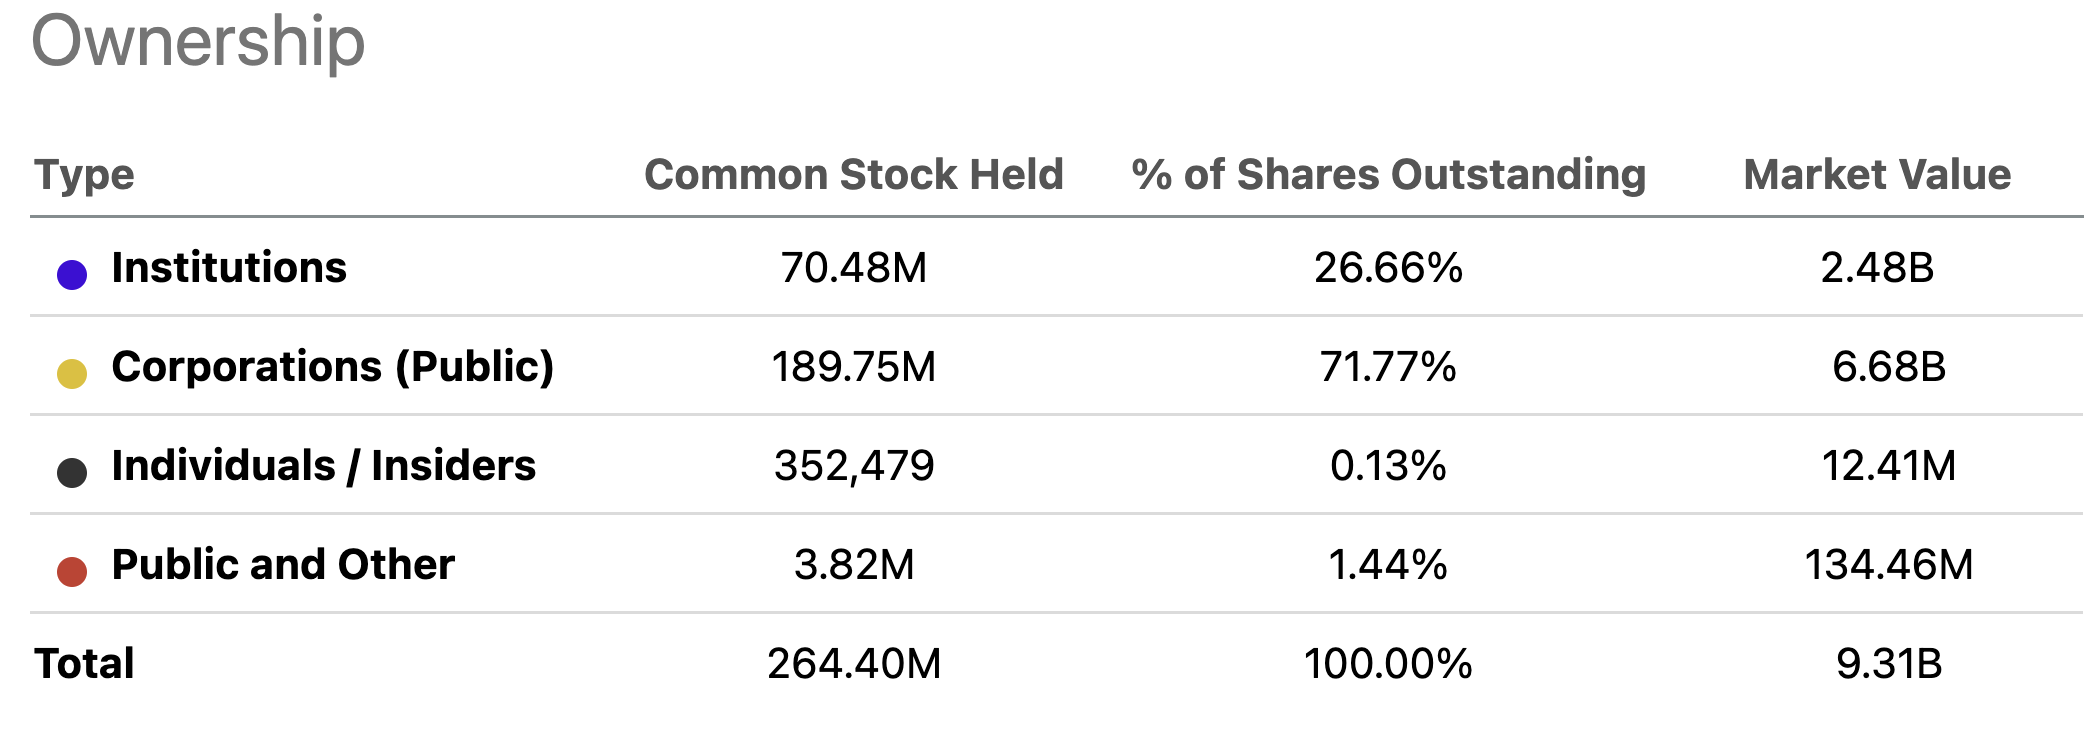2084x742 pixels.
Task: Click the red Public and Other dot
Action: click(72, 571)
